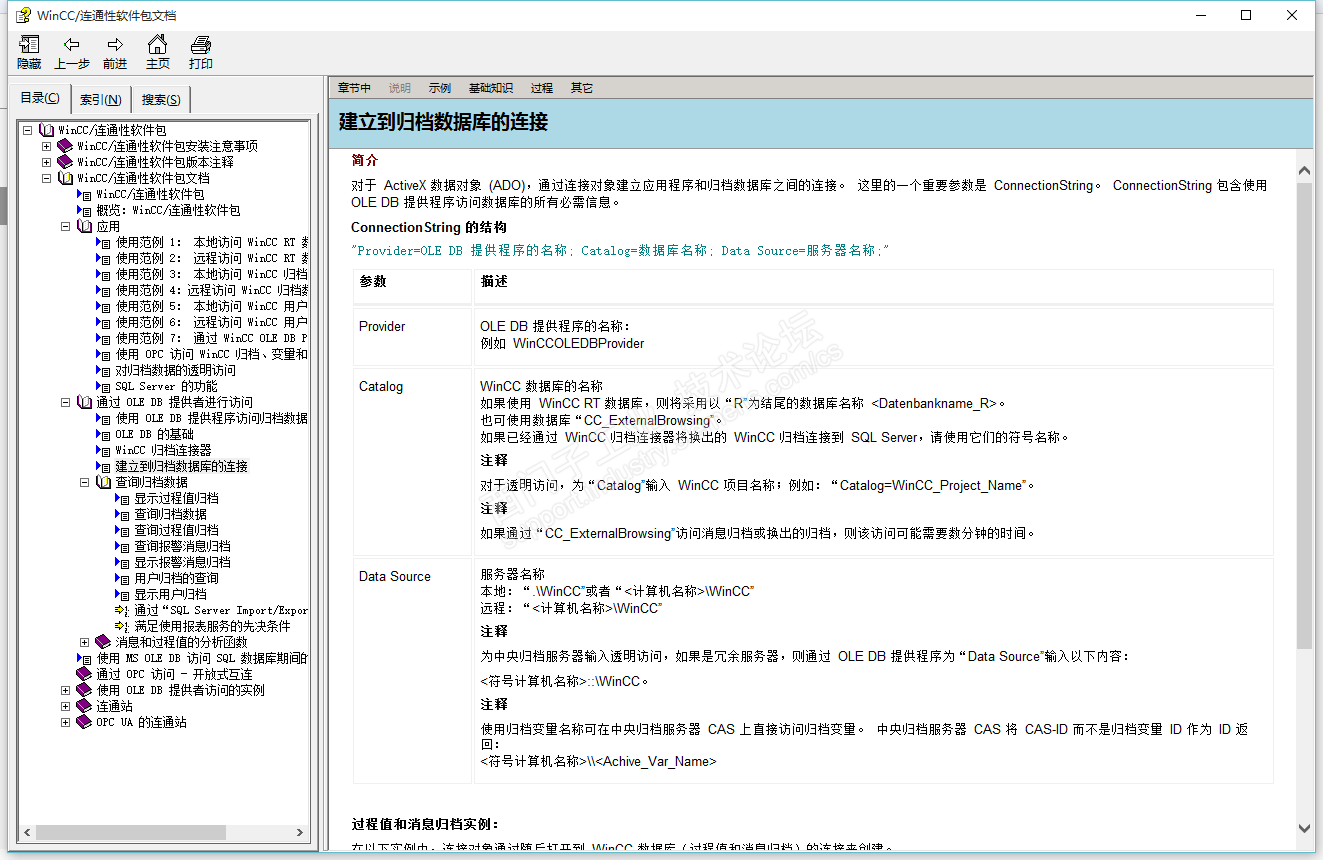Image resolution: width=1323 pixels, height=860 pixels.
Task: Click the book icon for WinCC/连通性软件包安装注意事项
Action: (65, 146)
